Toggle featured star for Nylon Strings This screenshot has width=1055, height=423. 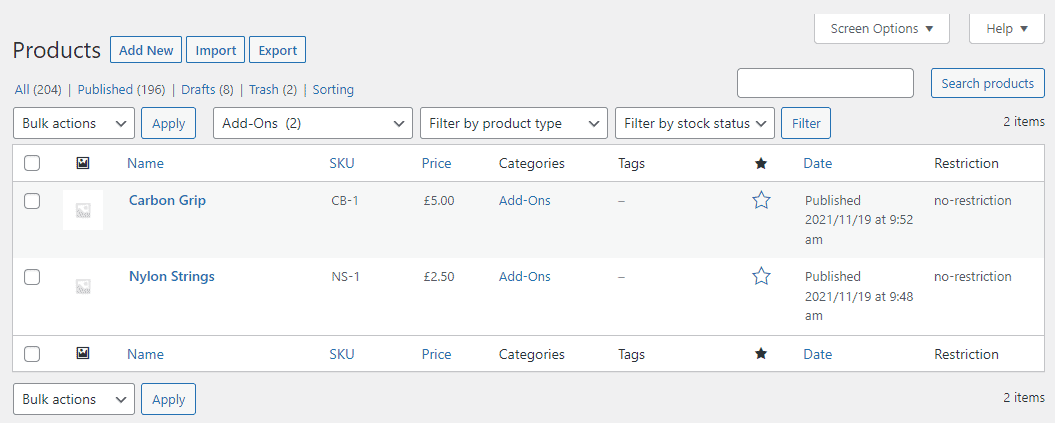761,276
